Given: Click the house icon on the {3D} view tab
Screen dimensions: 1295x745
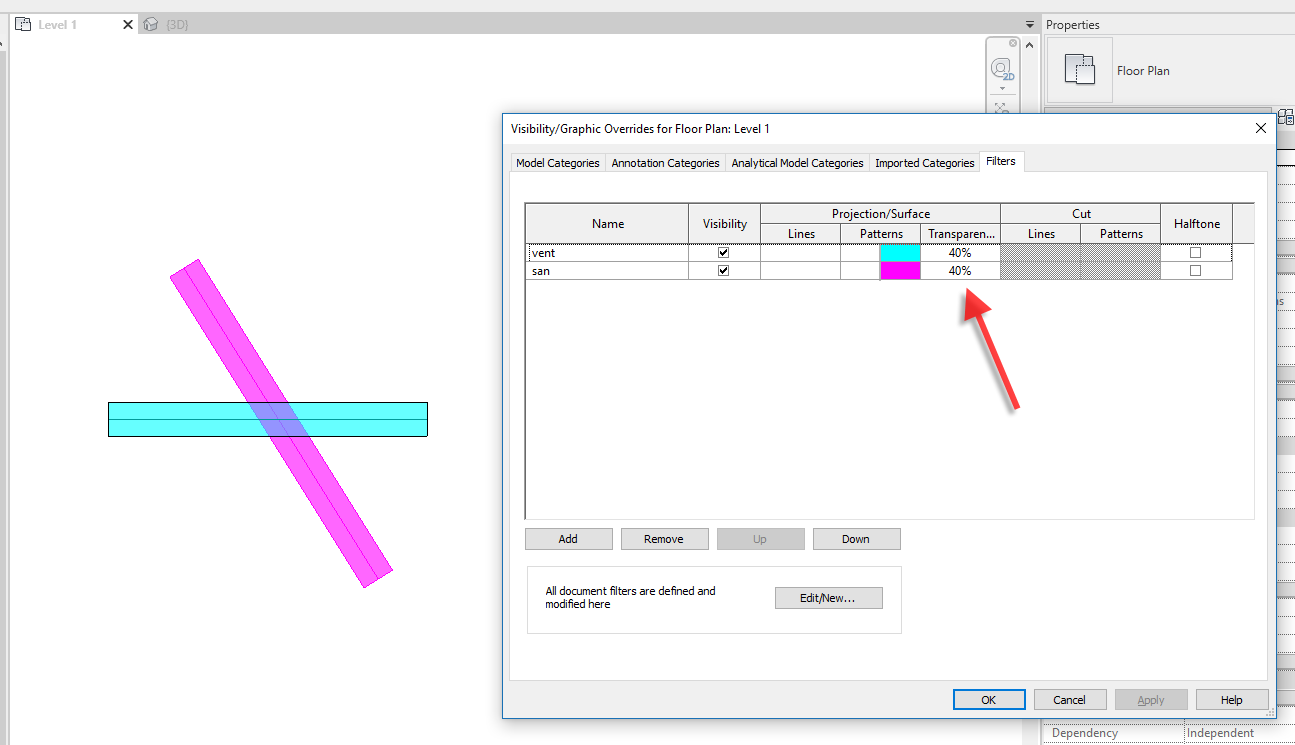Looking at the screenshot, I should click(x=150, y=24).
